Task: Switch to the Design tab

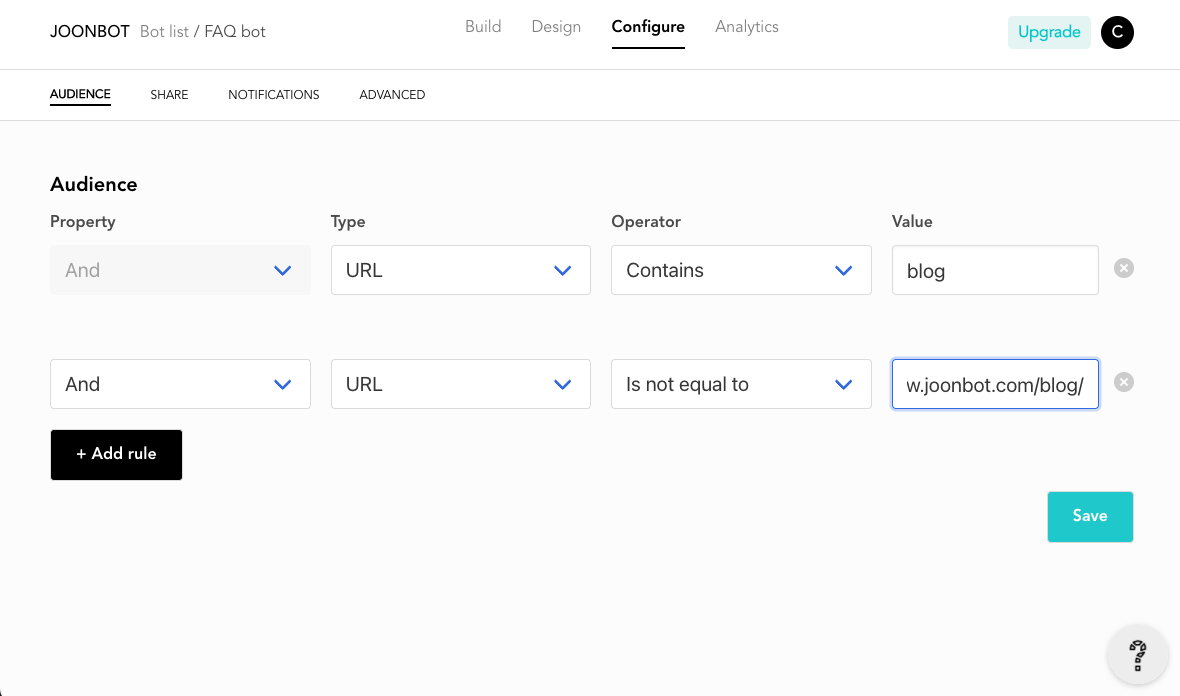Action: coord(556,27)
